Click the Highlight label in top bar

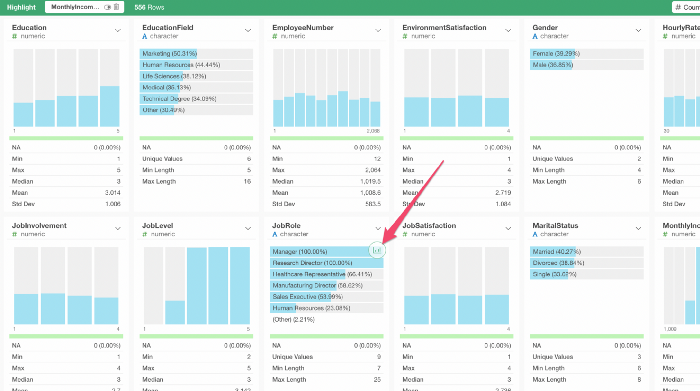21,7
